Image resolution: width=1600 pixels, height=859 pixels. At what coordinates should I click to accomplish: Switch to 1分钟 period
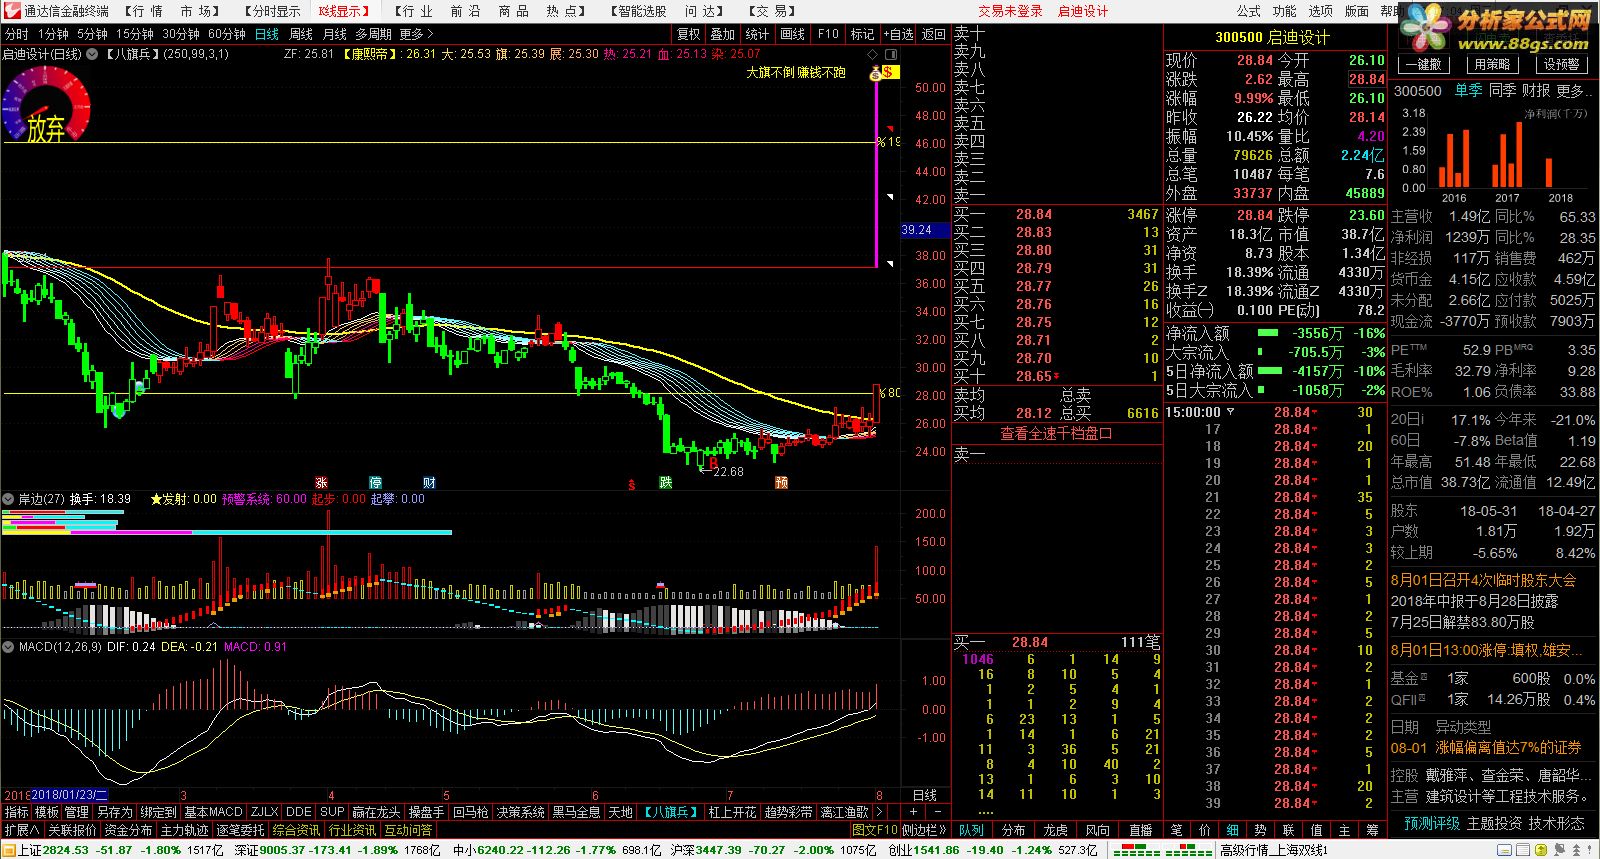(x=53, y=34)
